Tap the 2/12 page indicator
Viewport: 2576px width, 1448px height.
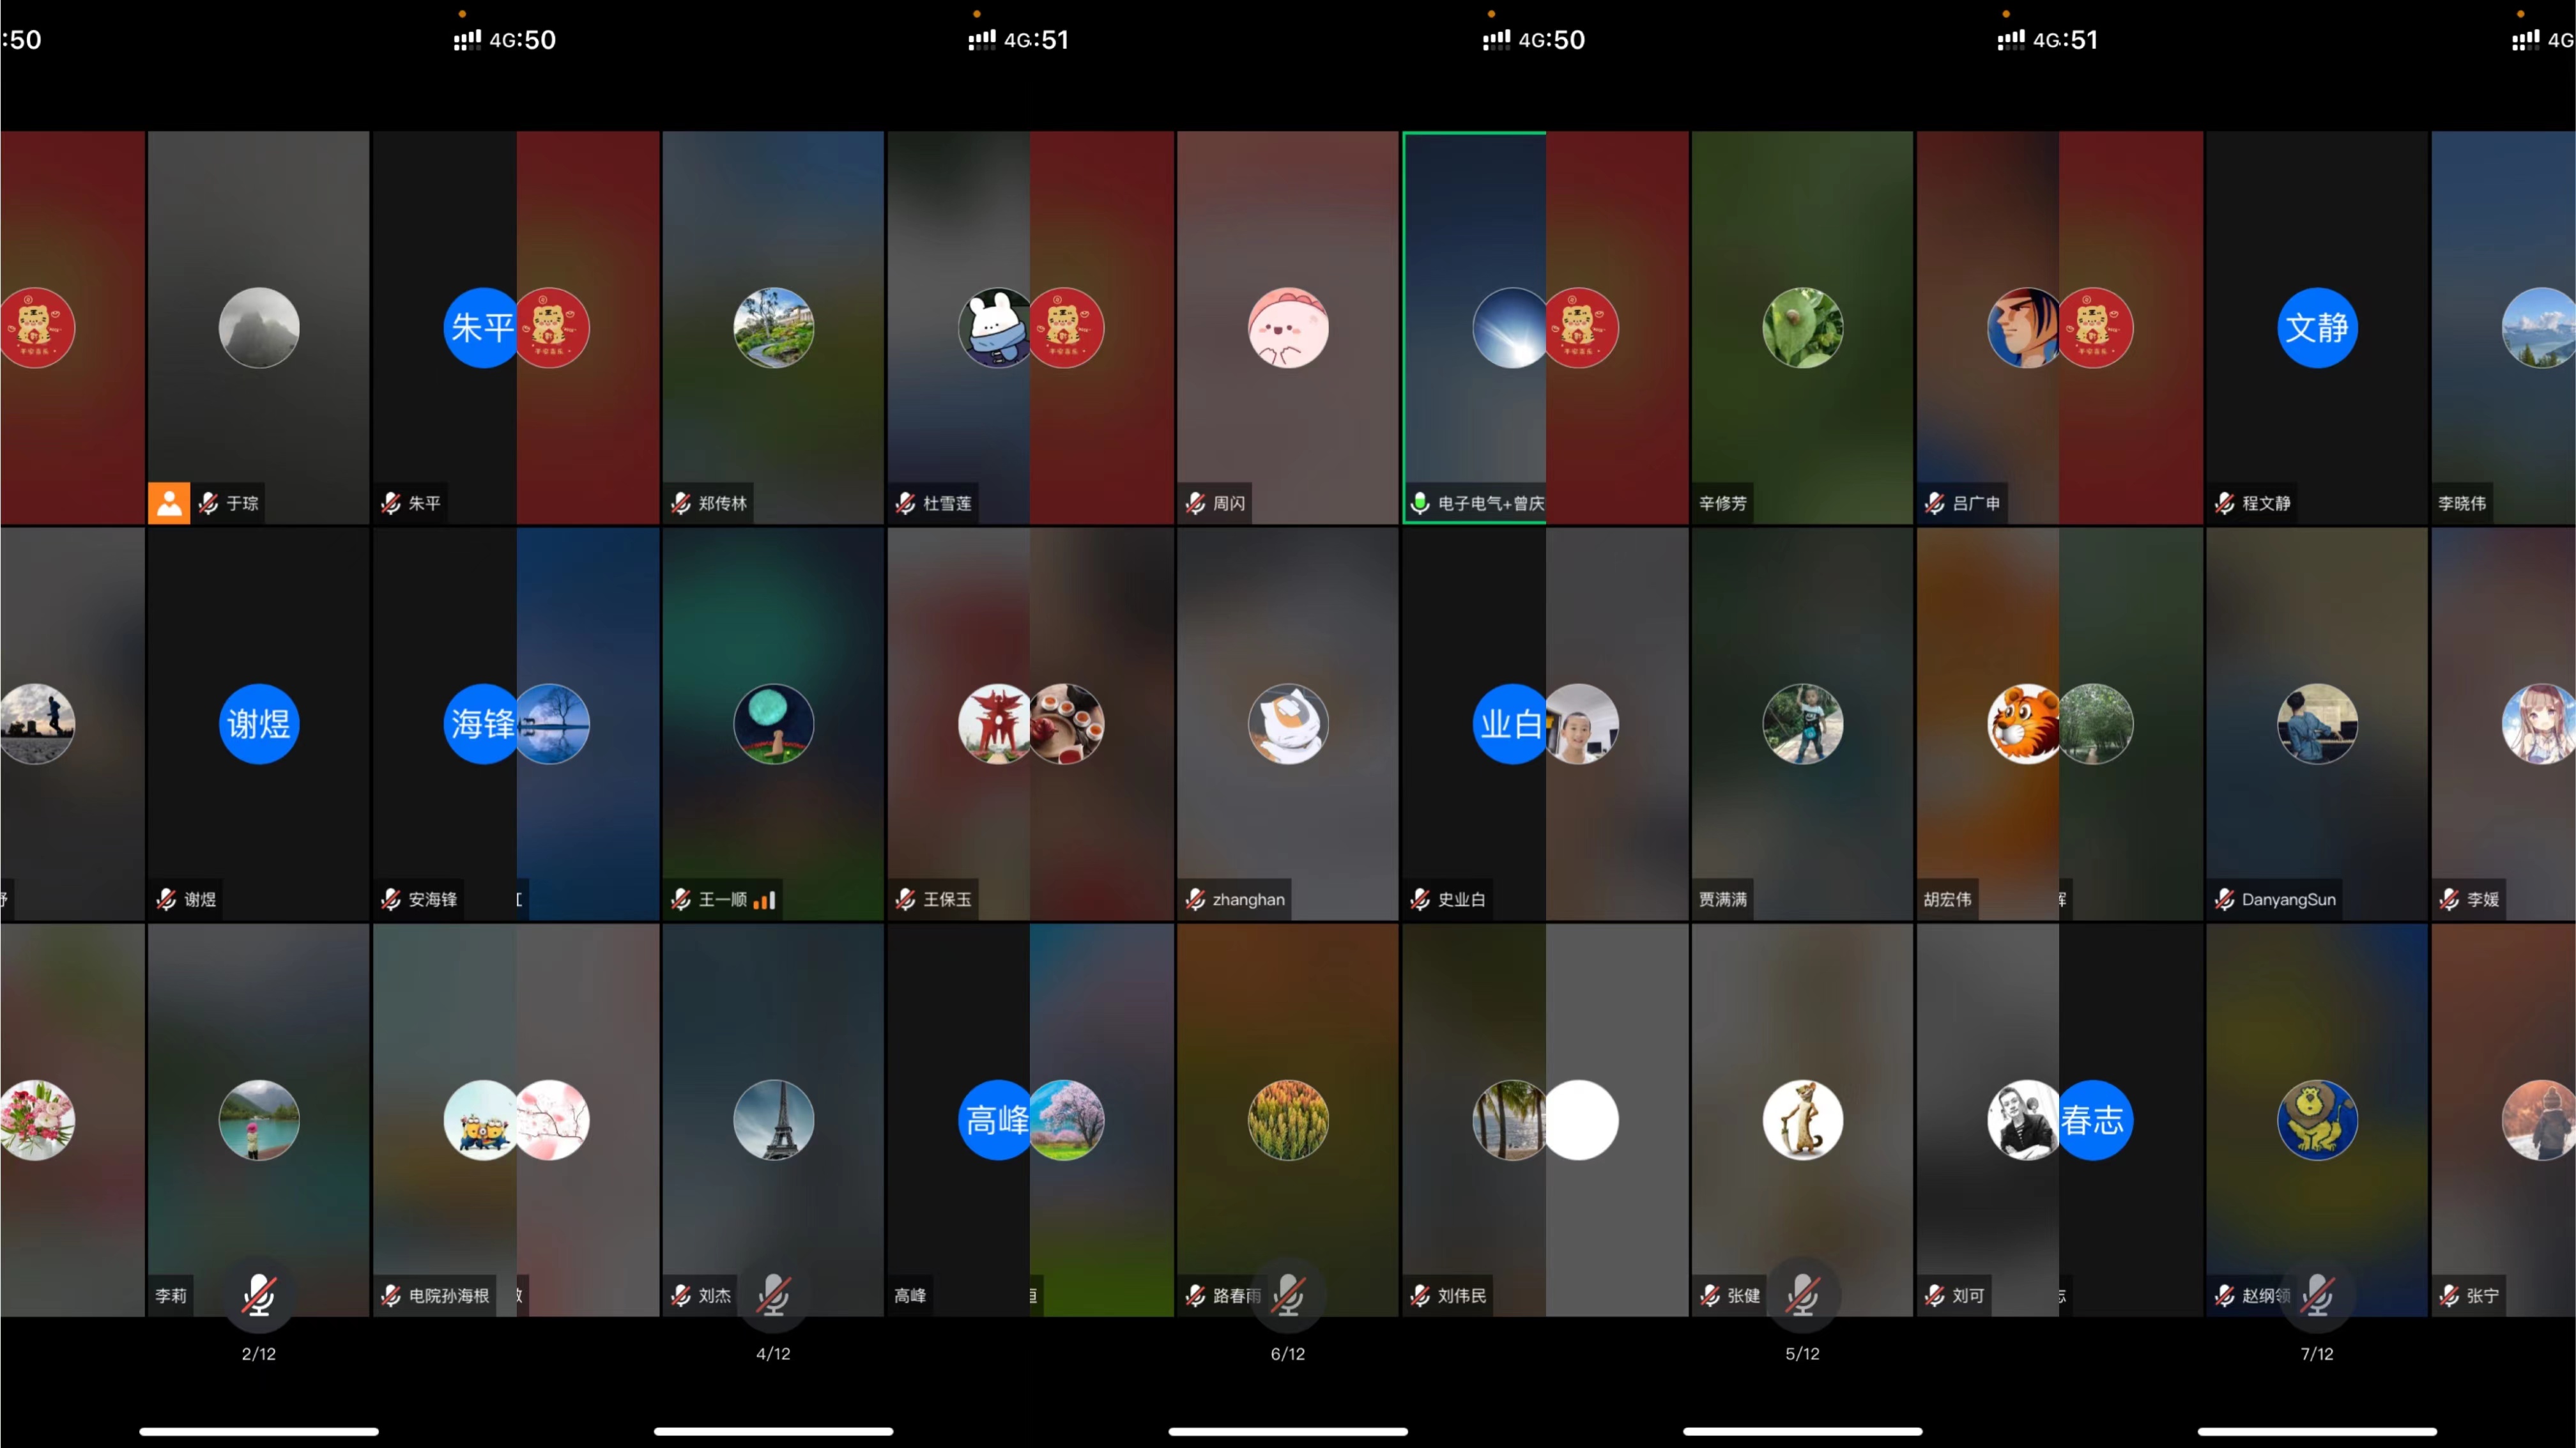point(258,1354)
